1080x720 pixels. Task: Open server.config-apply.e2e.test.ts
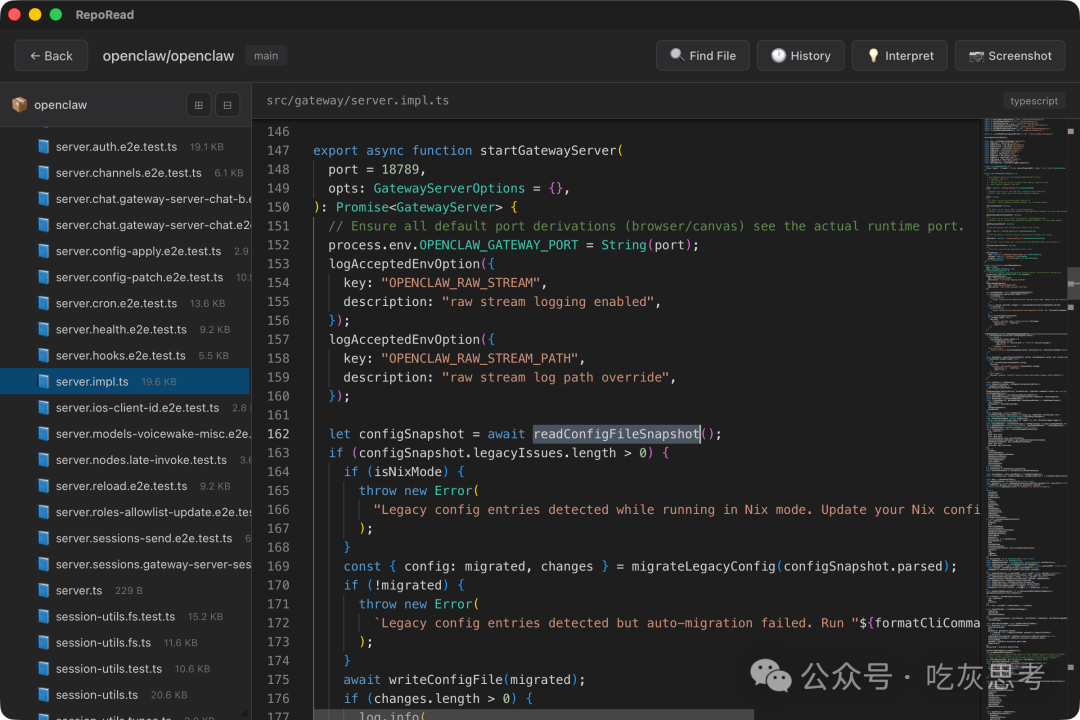(125, 251)
